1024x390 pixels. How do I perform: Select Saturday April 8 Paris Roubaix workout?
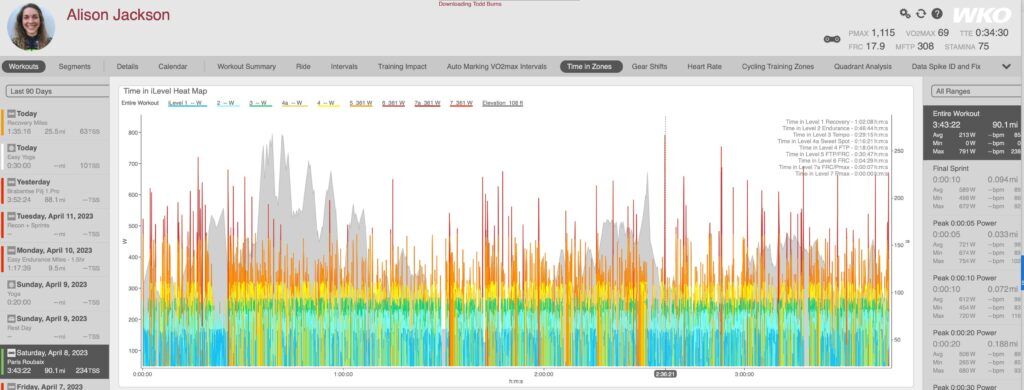pos(55,362)
